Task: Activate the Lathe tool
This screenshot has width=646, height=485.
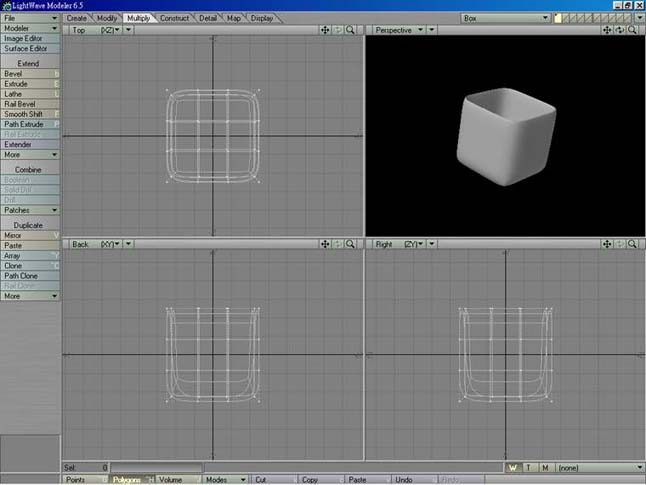Action: tap(30, 94)
